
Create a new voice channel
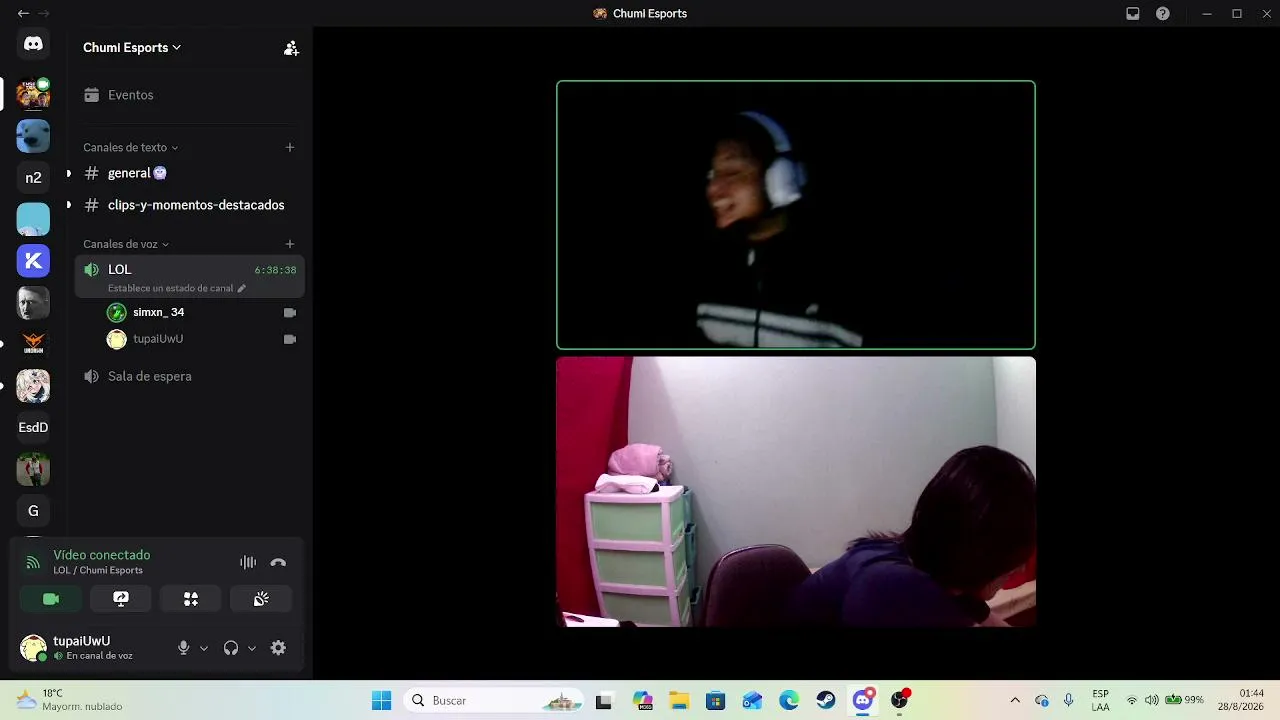pos(290,244)
